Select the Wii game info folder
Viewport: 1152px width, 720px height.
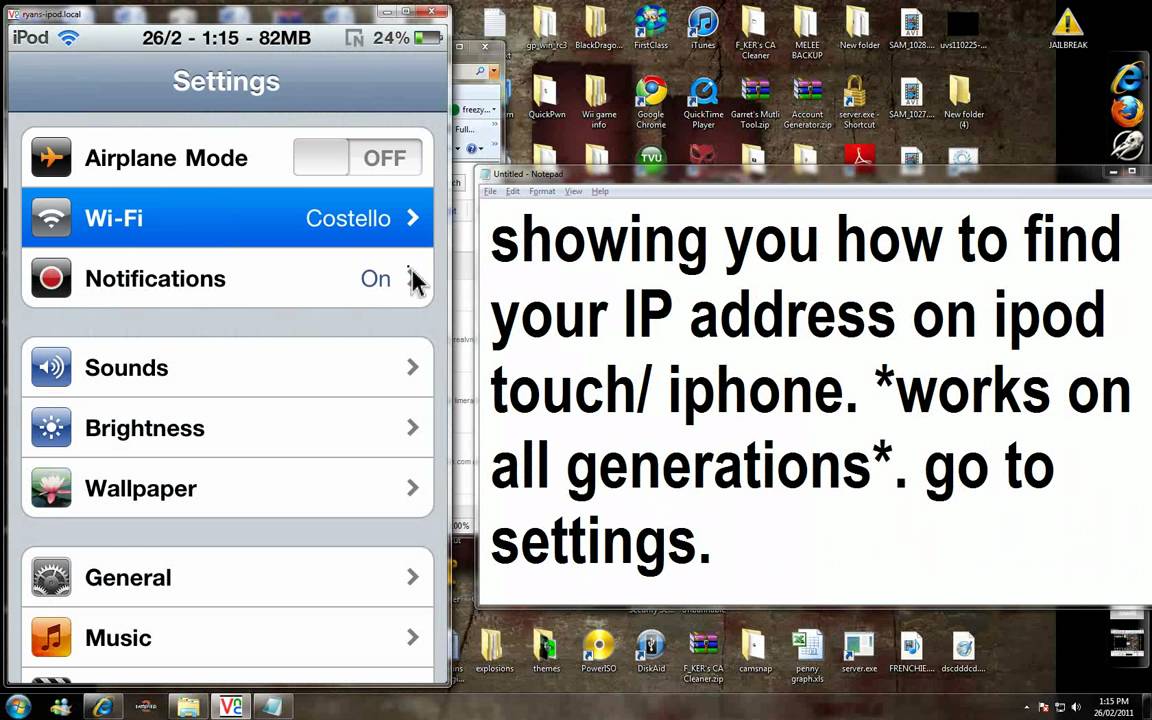[598, 101]
